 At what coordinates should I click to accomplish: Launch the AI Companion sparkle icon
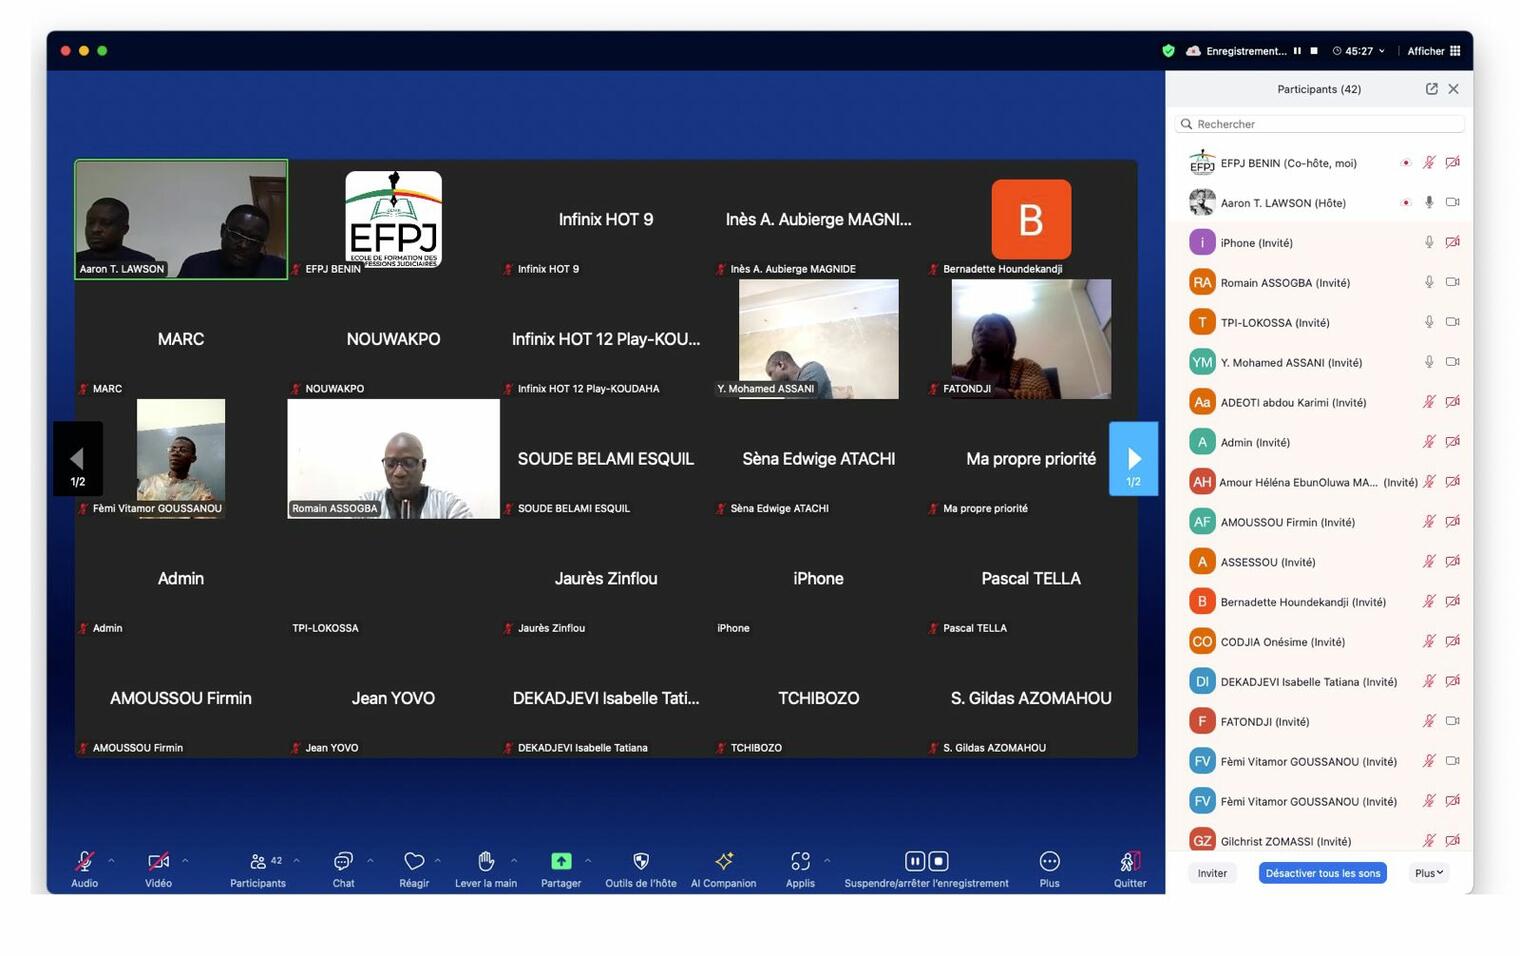tap(724, 862)
